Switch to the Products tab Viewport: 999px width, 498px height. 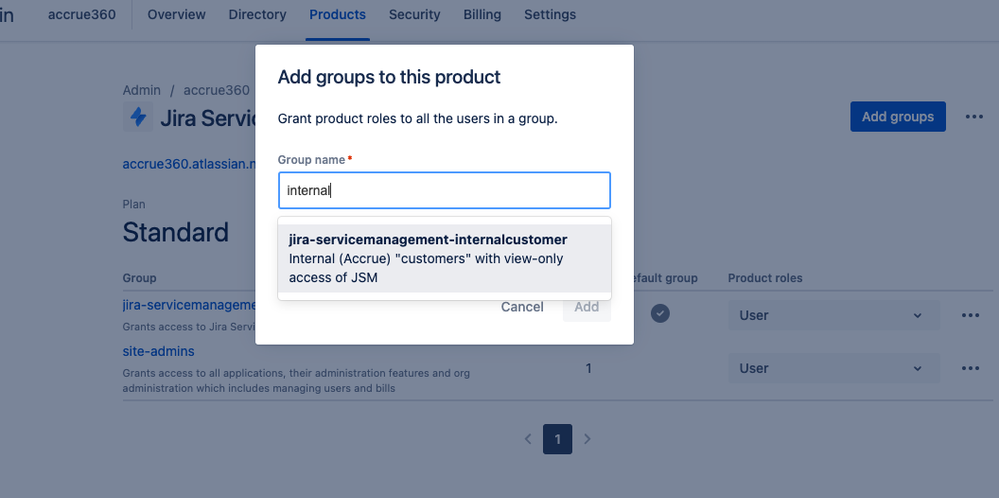tap(338, 15)
